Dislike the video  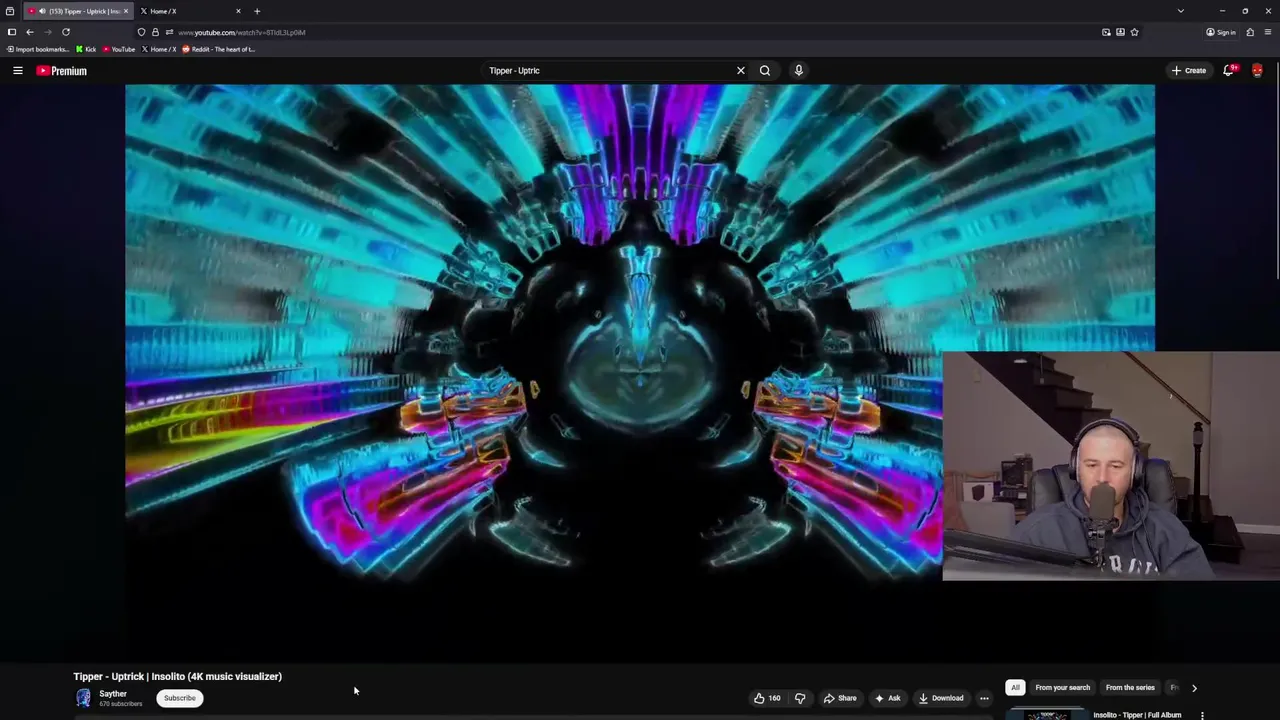(799, 698)
